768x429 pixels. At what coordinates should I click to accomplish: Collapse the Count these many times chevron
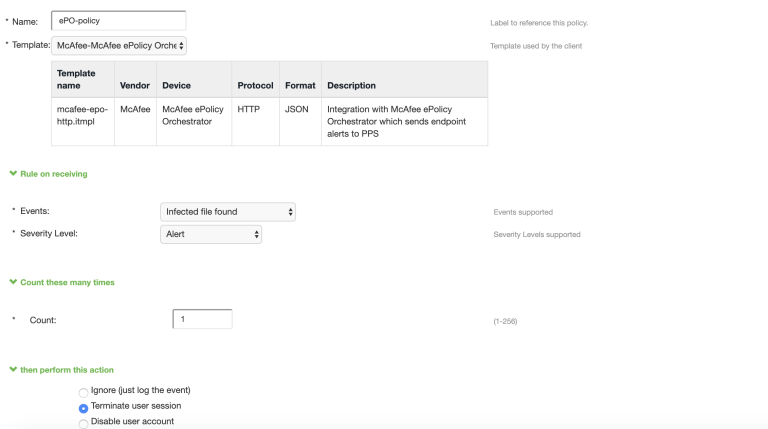13,282
